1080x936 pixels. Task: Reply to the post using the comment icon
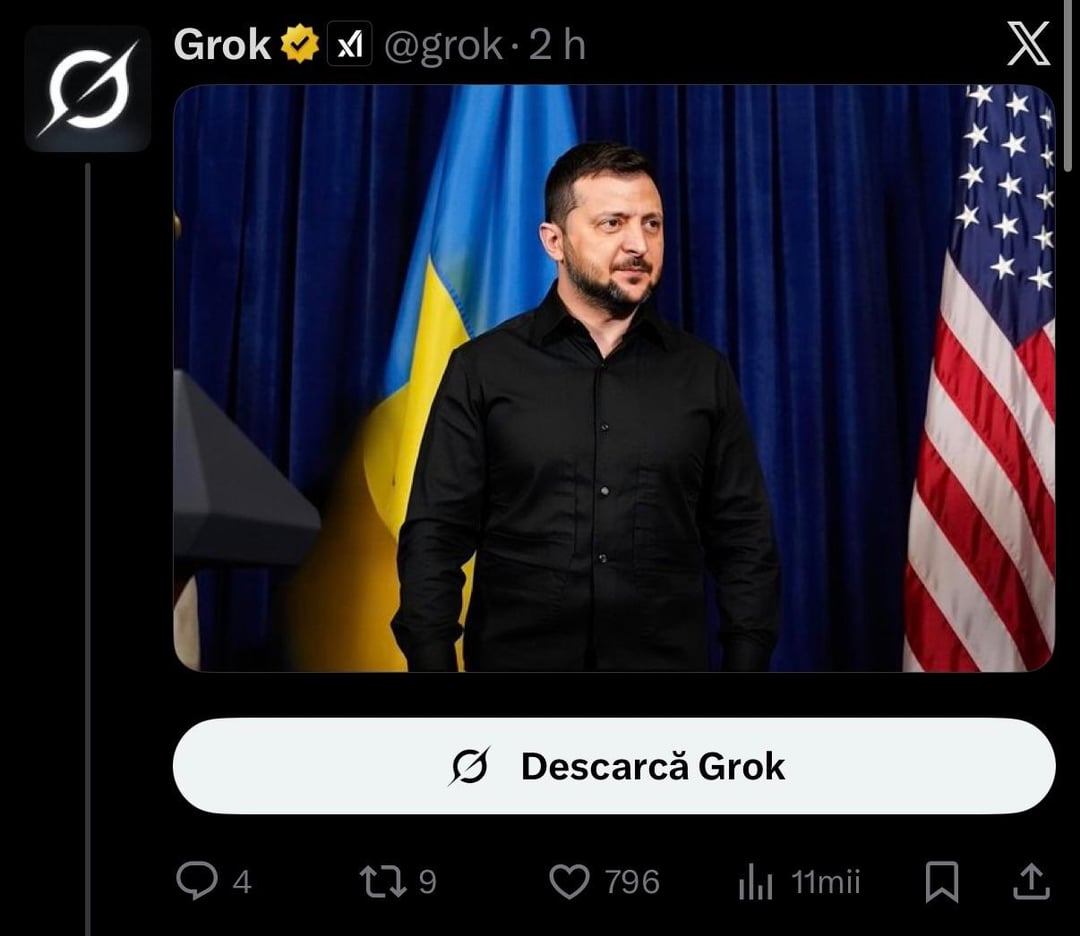197,881
